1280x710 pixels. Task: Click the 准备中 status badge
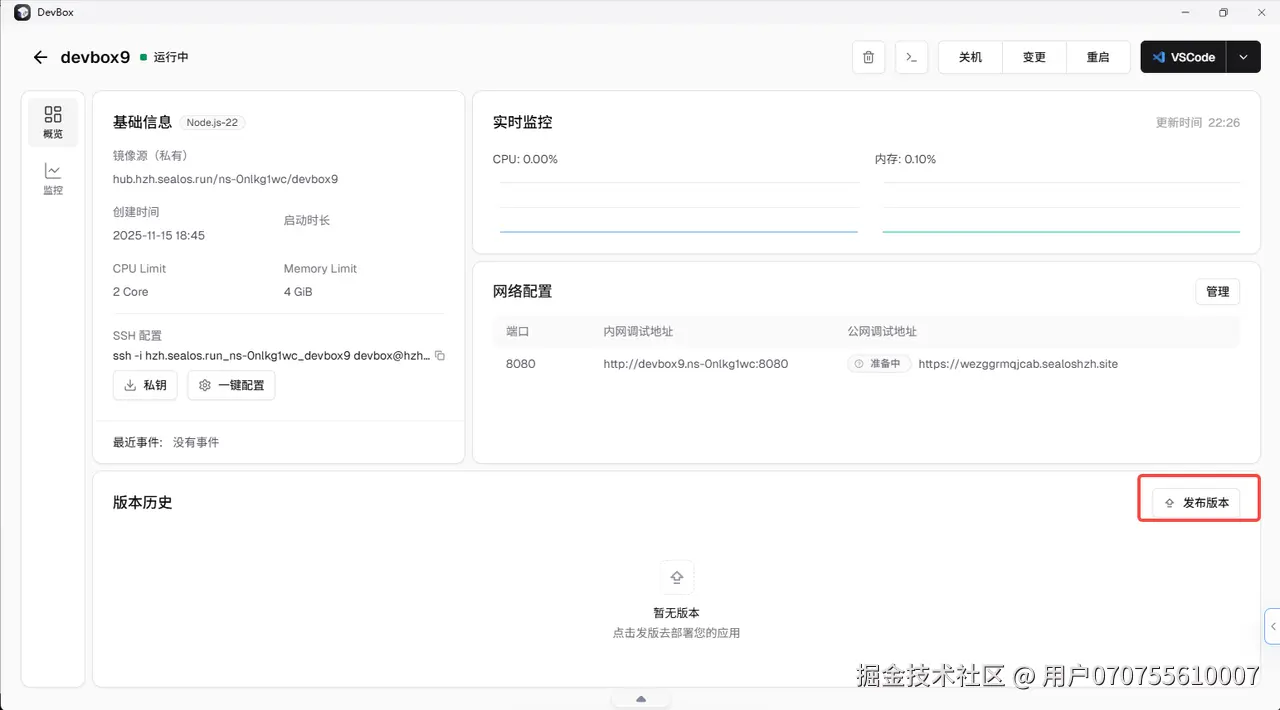(x=880, y=364)
